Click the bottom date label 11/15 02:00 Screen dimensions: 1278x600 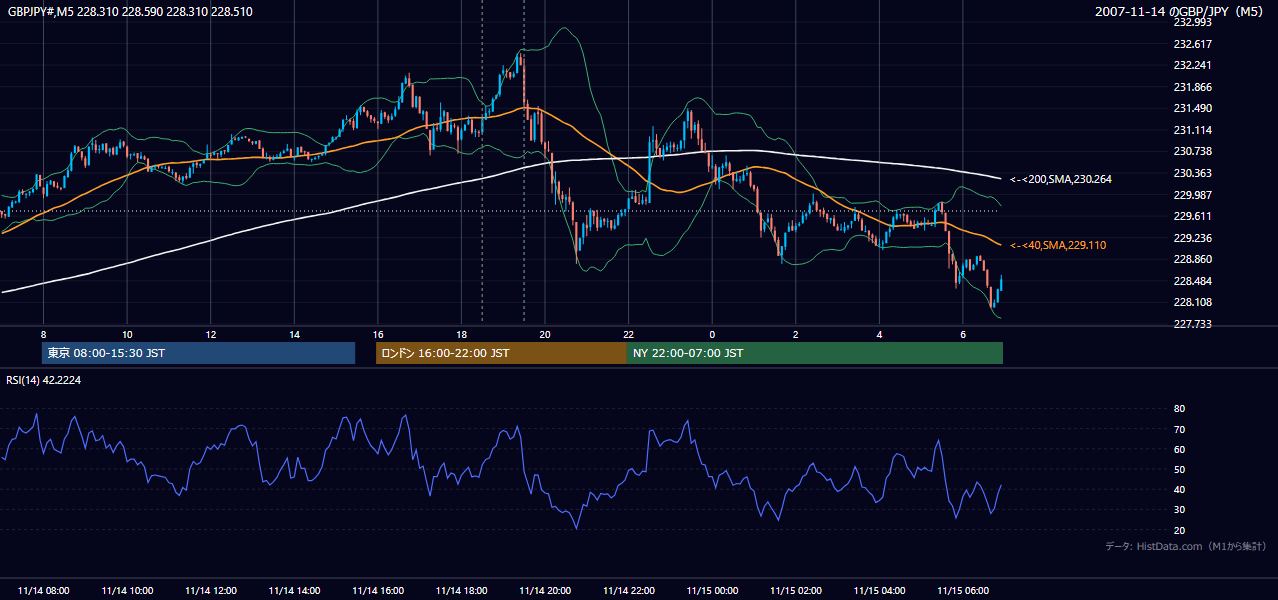coord(796,591)
